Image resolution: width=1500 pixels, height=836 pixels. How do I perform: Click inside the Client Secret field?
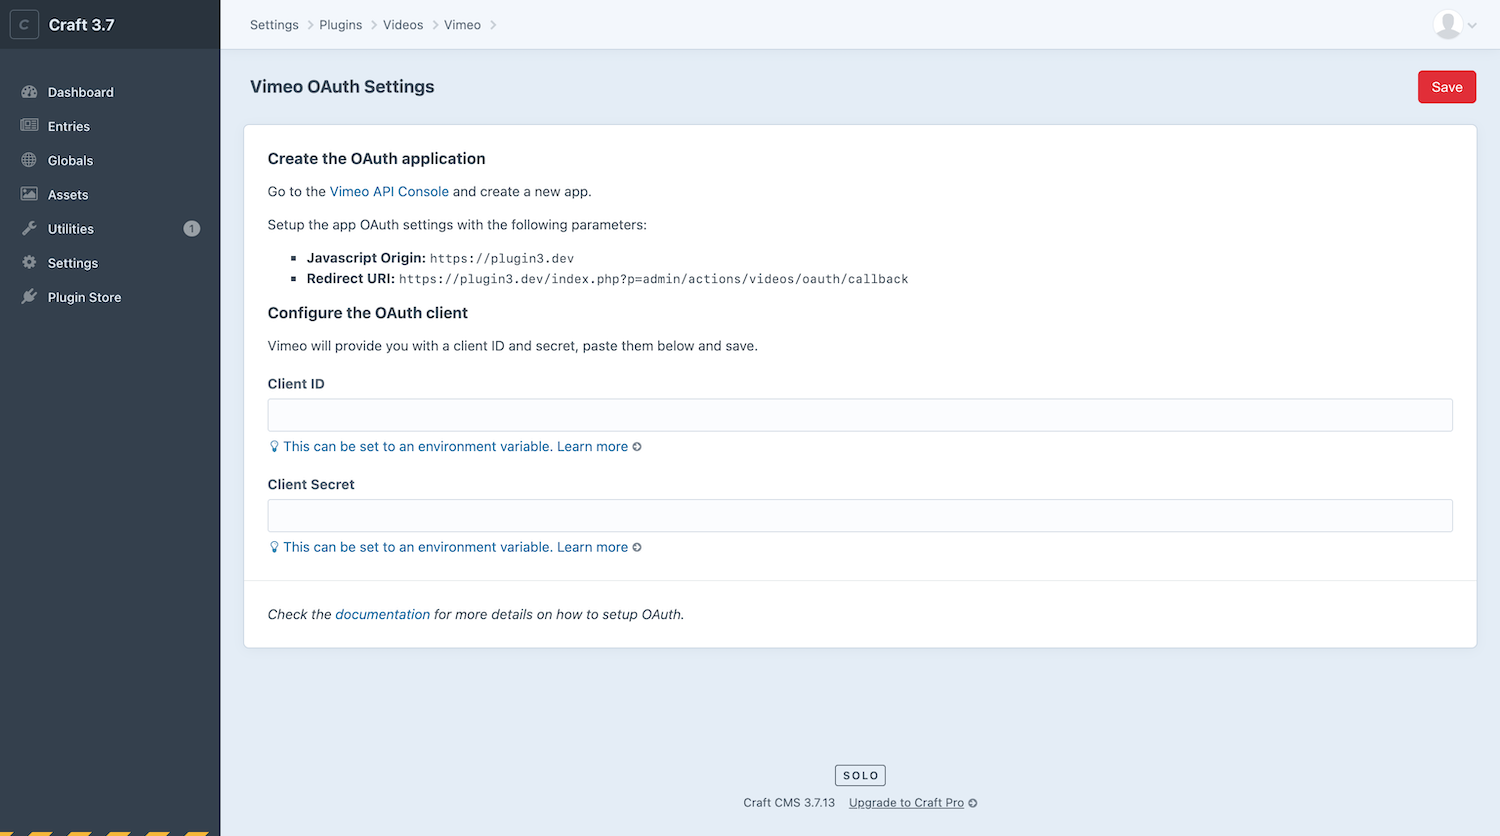[x=860, y=515]
